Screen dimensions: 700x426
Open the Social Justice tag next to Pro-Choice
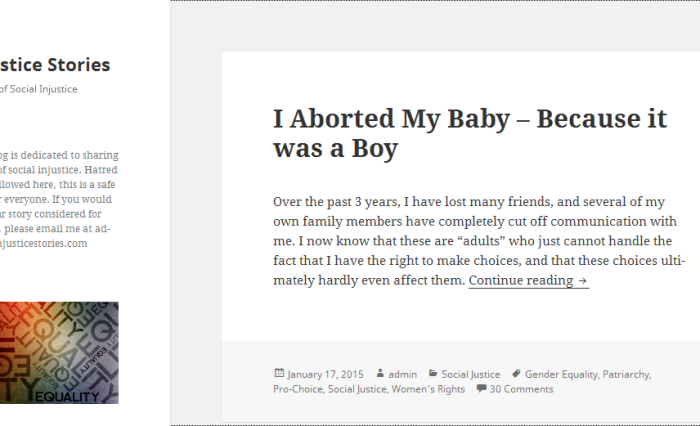(x=357, y=389)
